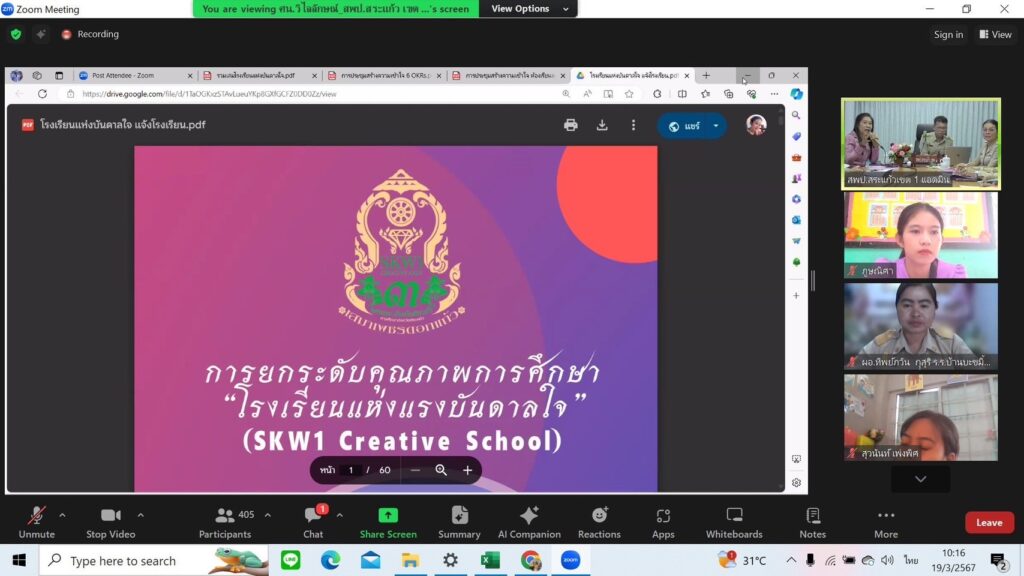This screenshot has height=576, width=1024.
Task: Open the Copilot sidebar icon in Edge
Action: pos(796,94)
